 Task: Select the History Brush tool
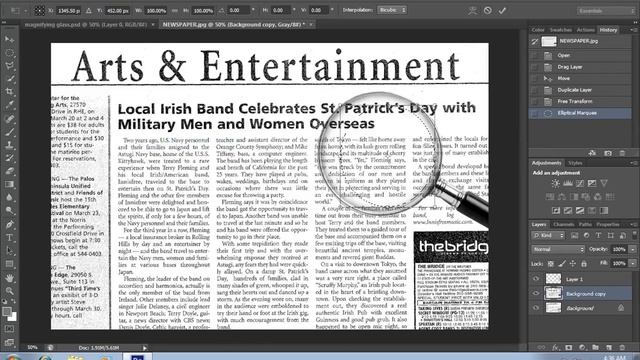tap(9, 158)
